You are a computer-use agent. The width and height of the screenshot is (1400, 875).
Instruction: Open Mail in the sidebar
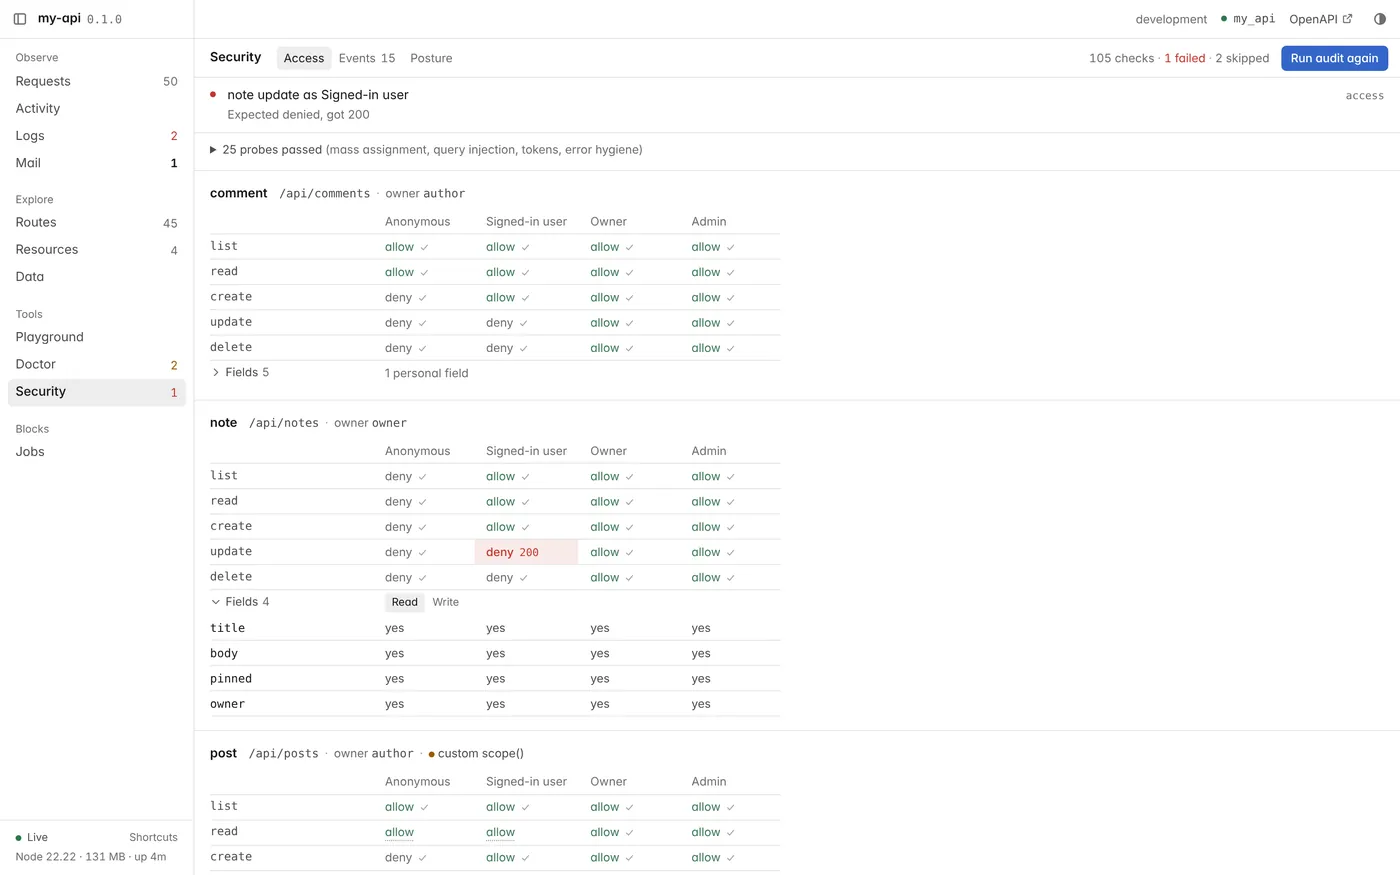click(x=96, y=162)
